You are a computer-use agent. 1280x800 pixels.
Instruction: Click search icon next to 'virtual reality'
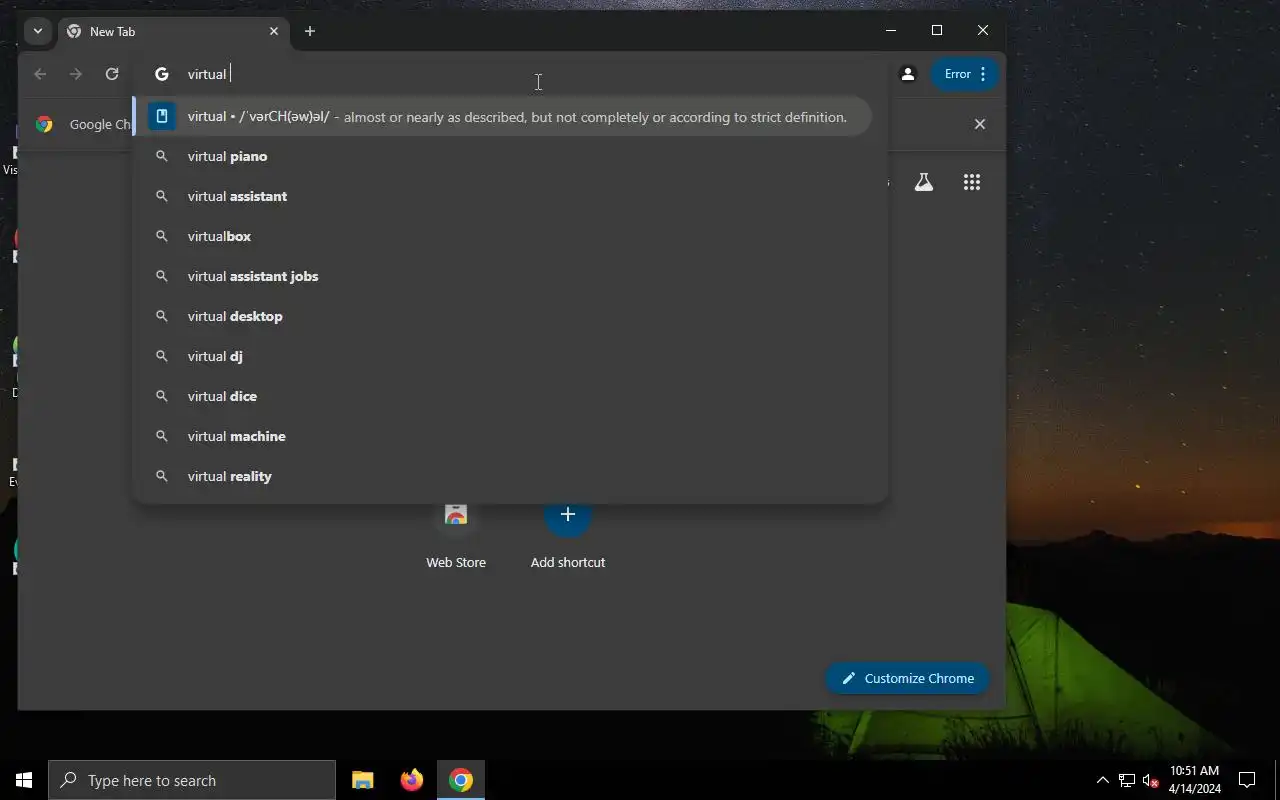tap(162, 476)
